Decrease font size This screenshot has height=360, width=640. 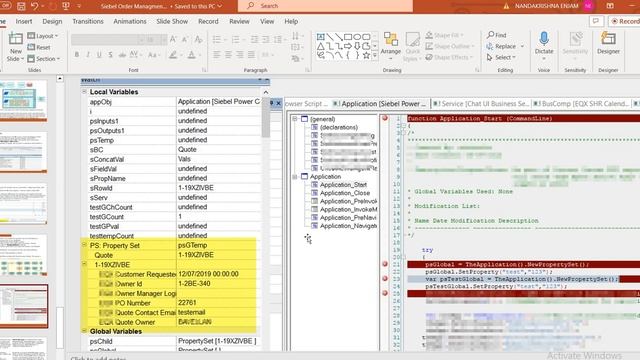pyautogui.click(x=185, y=39)
